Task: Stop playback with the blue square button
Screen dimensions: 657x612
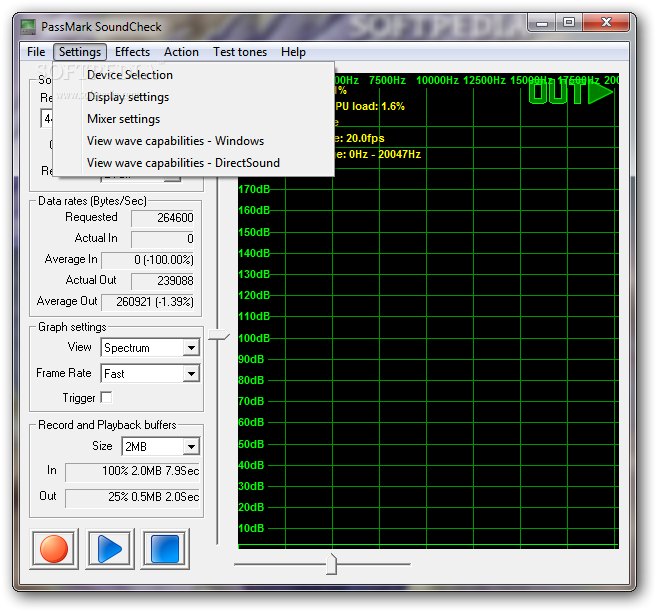Action: point(165,549)
